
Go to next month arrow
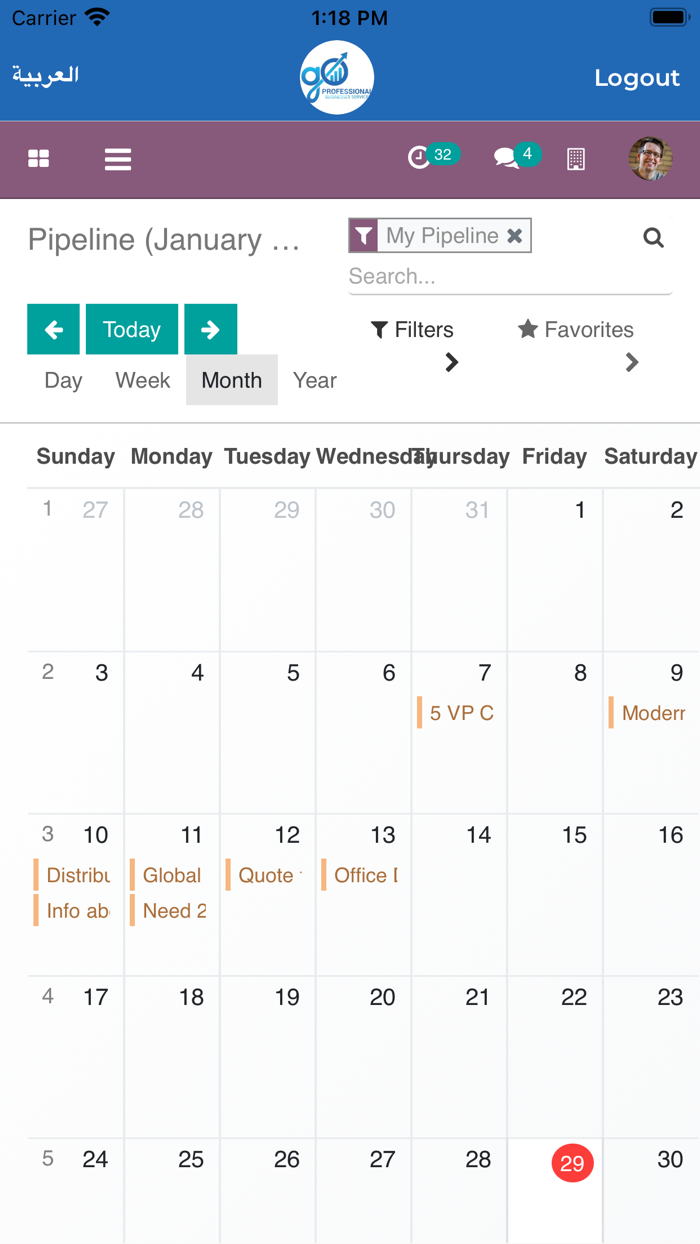pyautogui.click(x=210, y=329)
